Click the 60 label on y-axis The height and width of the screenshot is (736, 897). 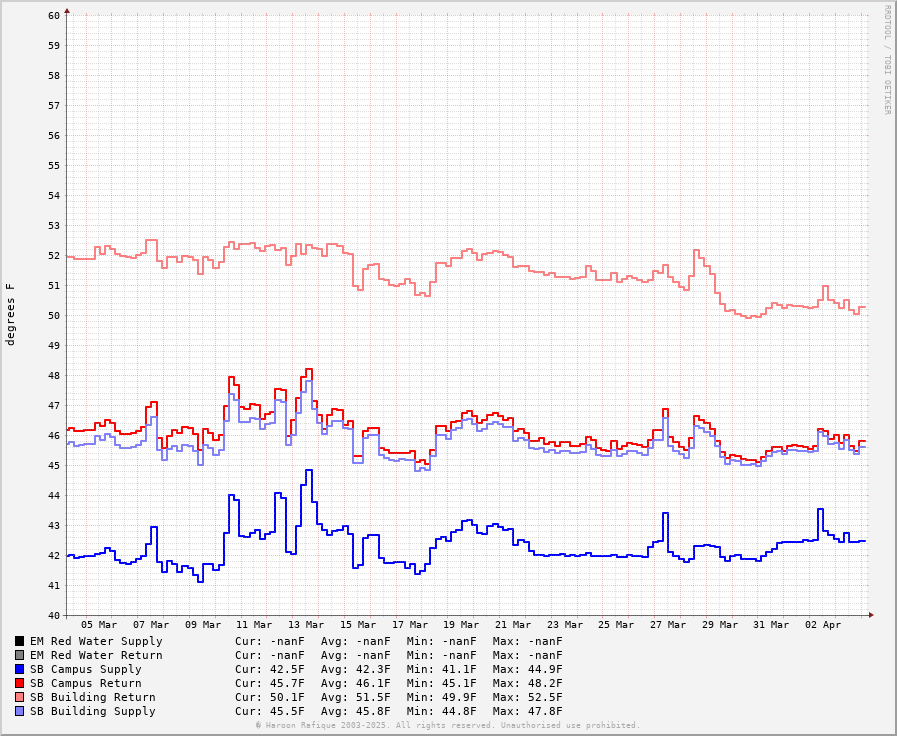coord(53,15)
